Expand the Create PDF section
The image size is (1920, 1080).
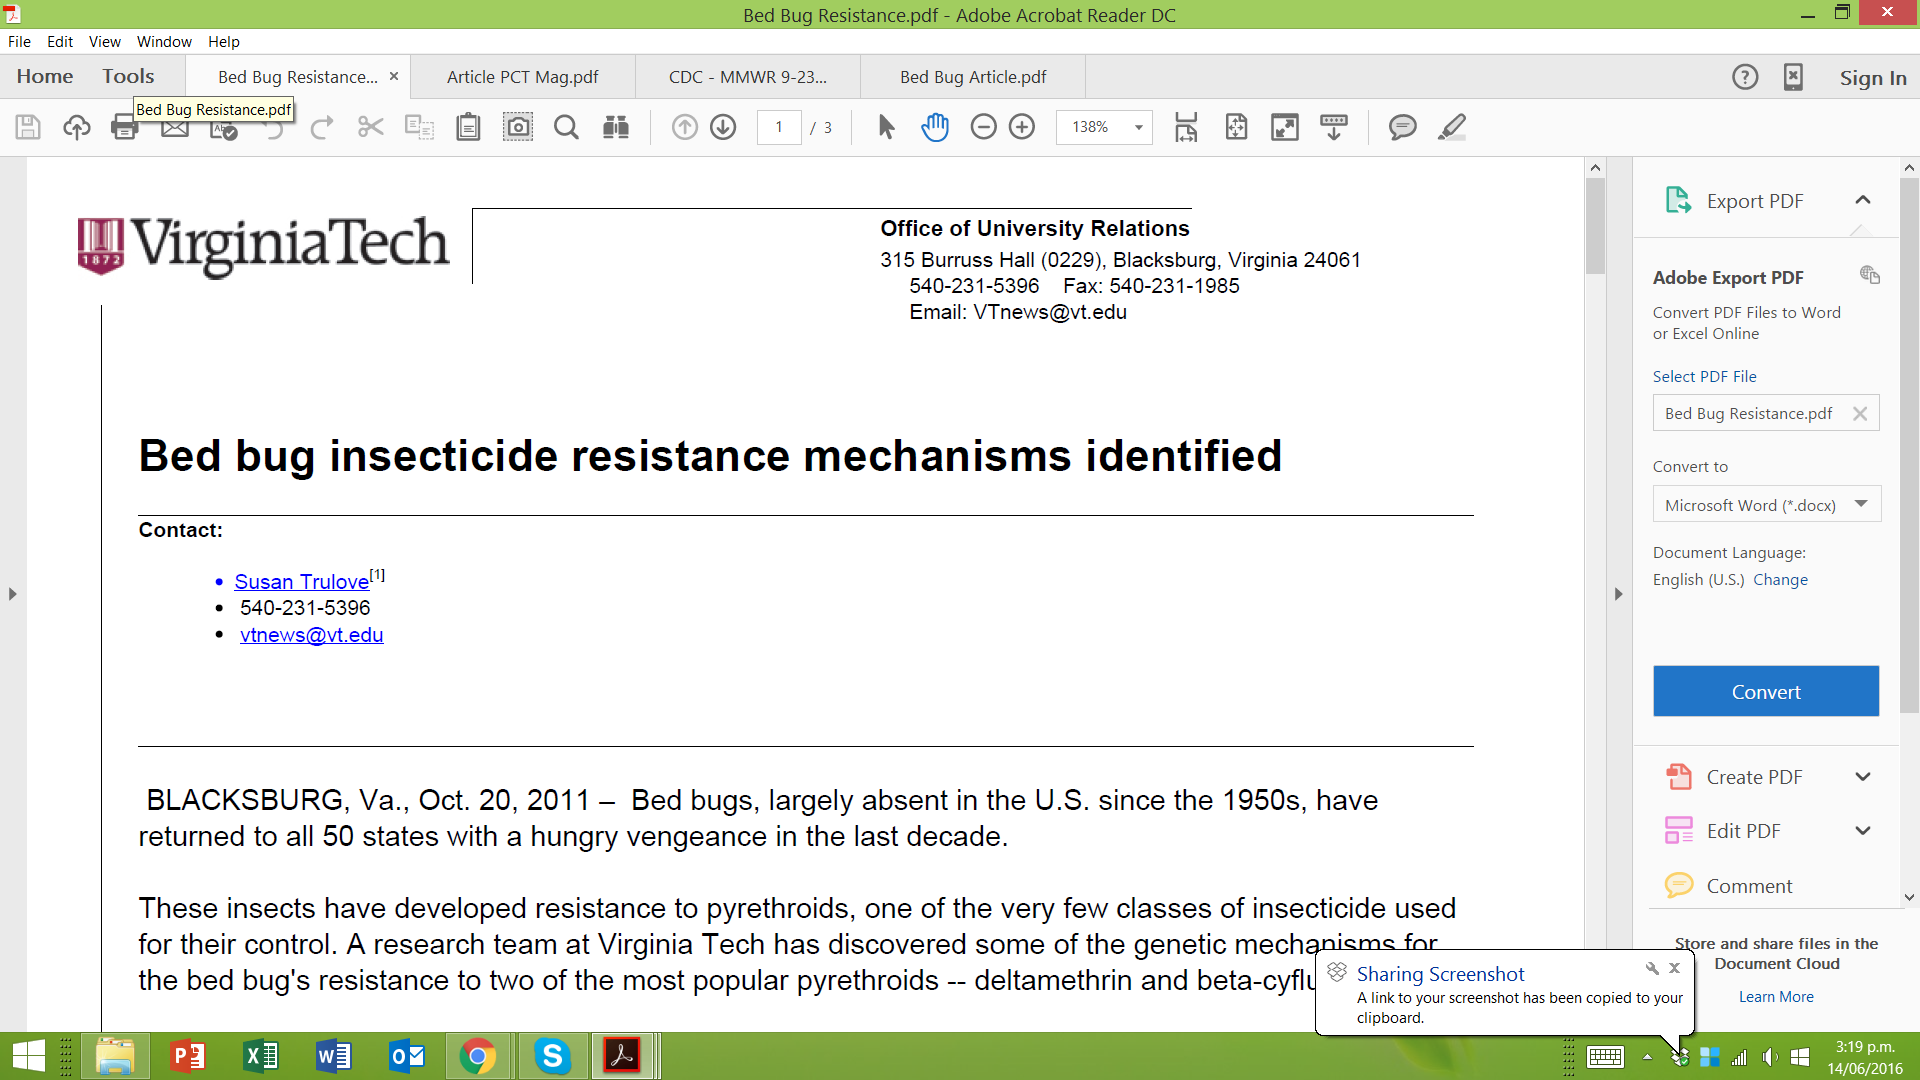(1862, 777)
